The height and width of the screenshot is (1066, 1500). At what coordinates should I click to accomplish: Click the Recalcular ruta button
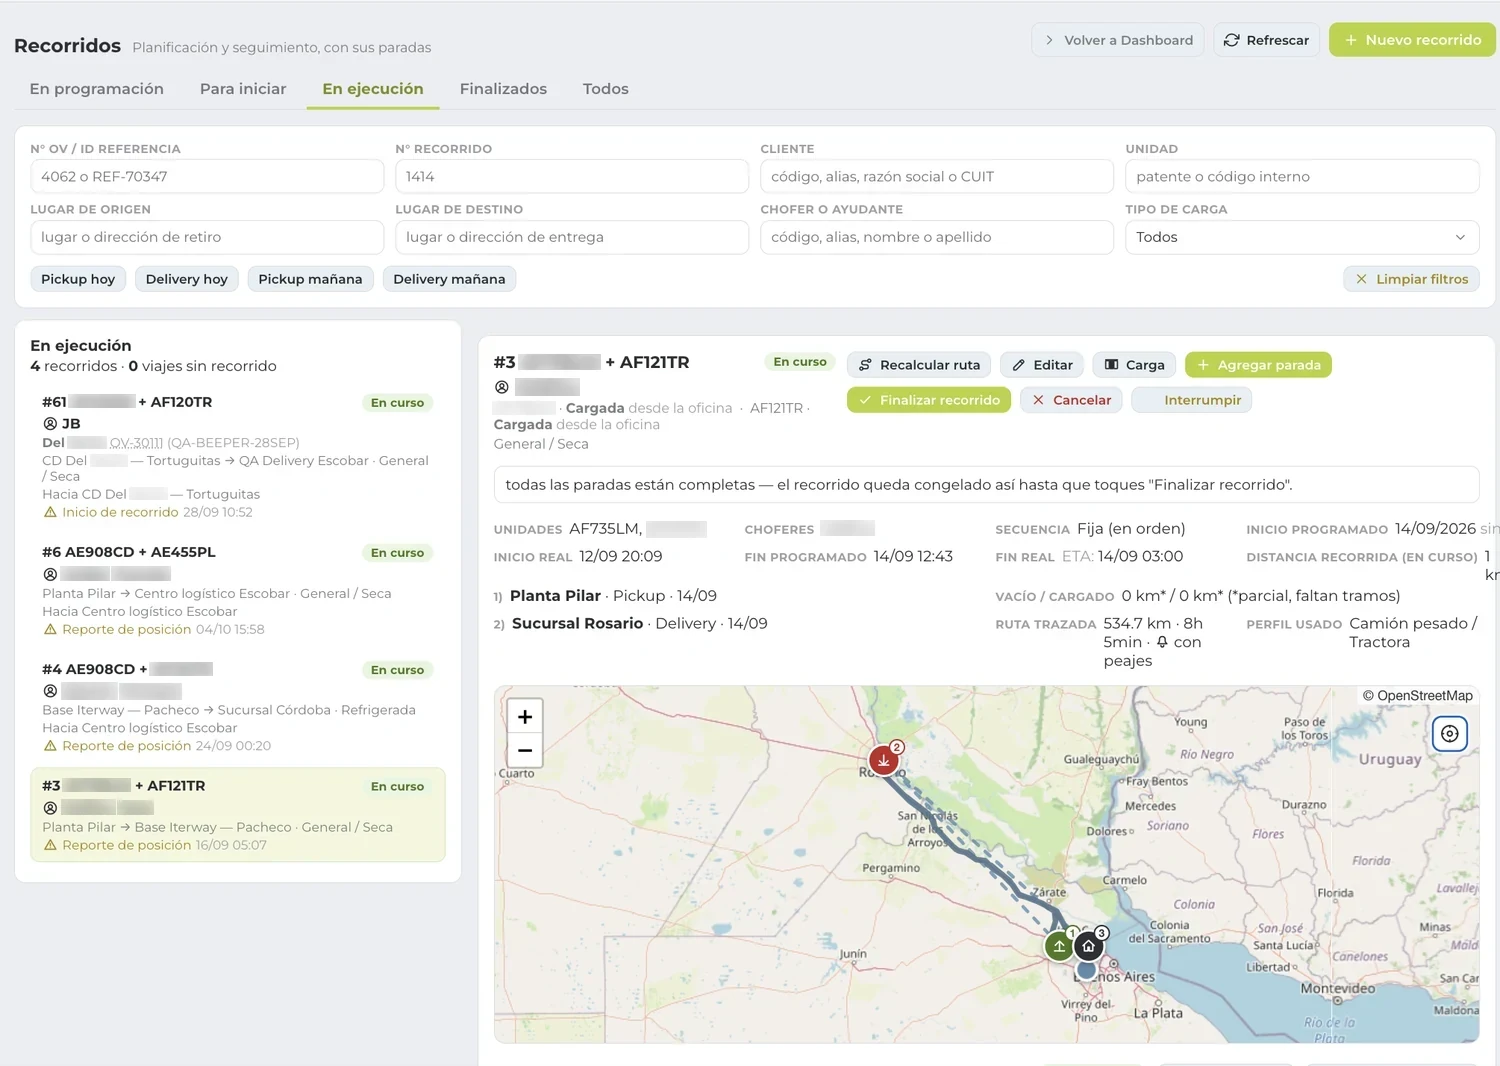pos(919,365)
